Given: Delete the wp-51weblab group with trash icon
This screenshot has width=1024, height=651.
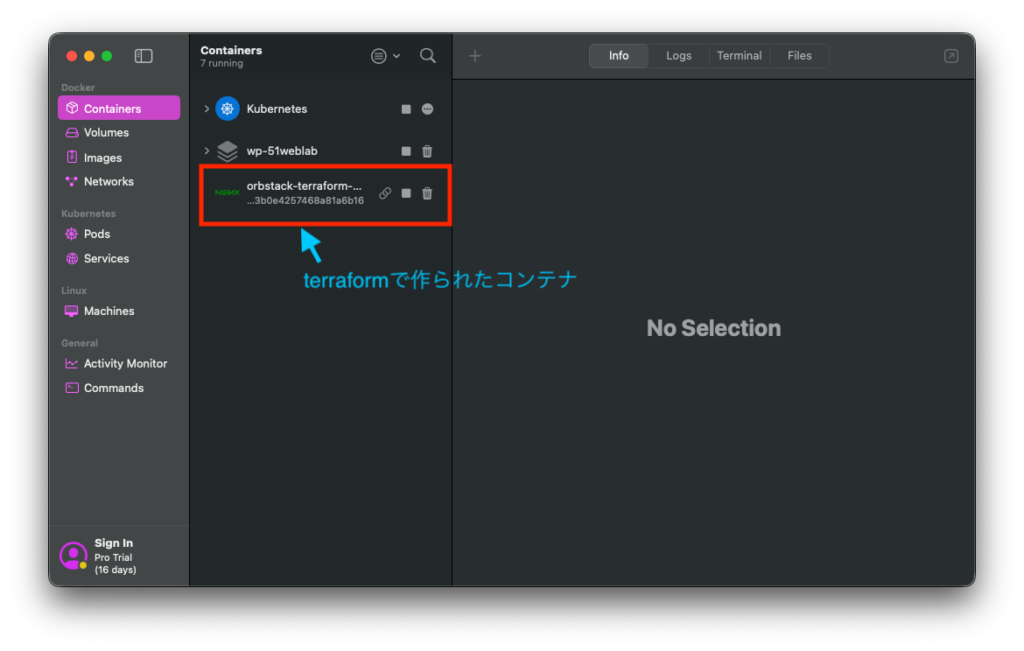Looking at the screenshot, I should [427, 151].
